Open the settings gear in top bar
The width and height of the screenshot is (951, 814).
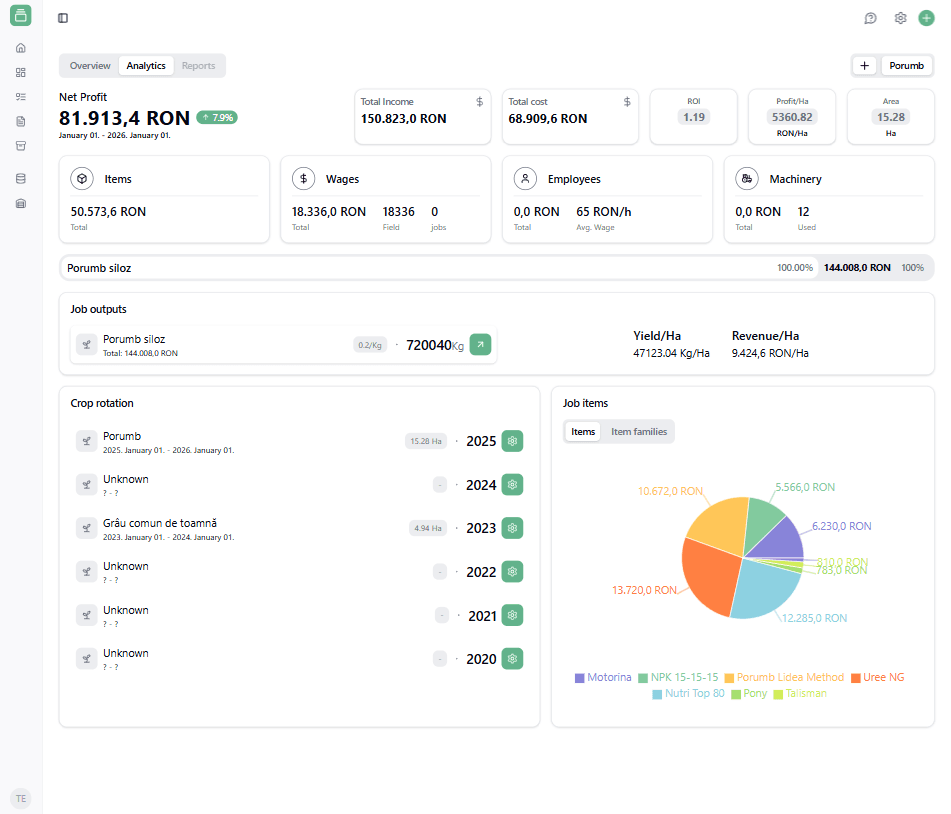[900, 18]
